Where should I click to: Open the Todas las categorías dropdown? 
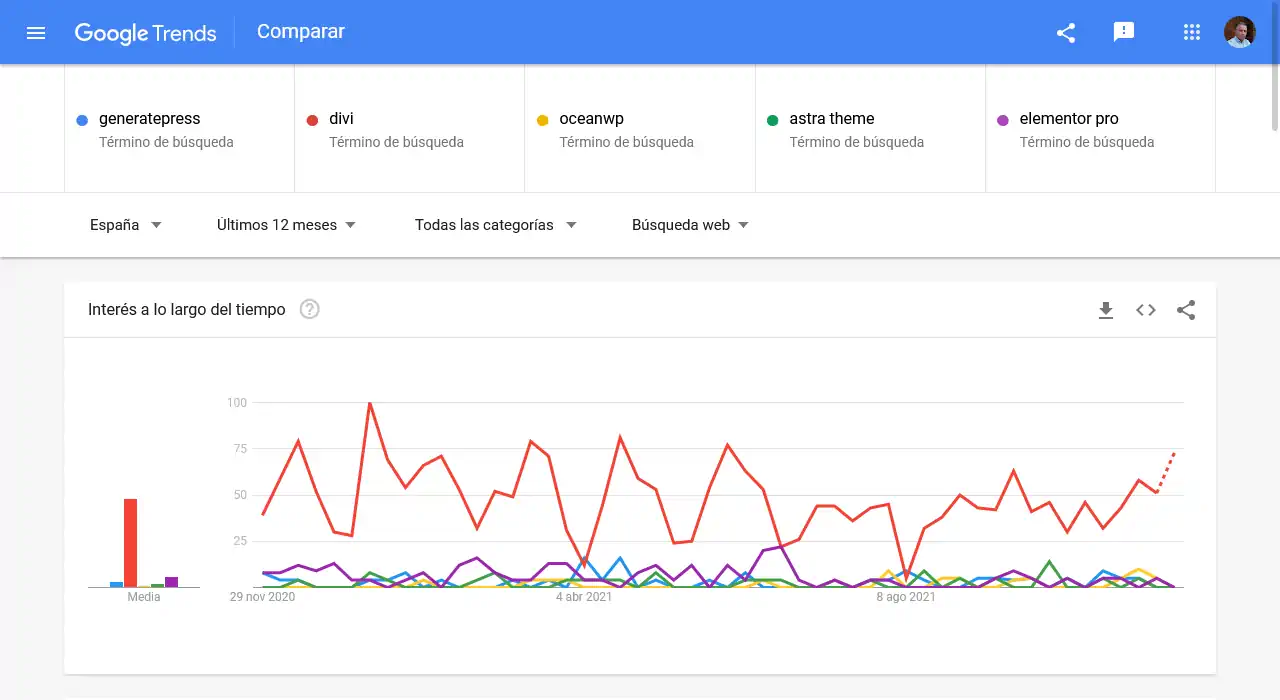[496, 225]
